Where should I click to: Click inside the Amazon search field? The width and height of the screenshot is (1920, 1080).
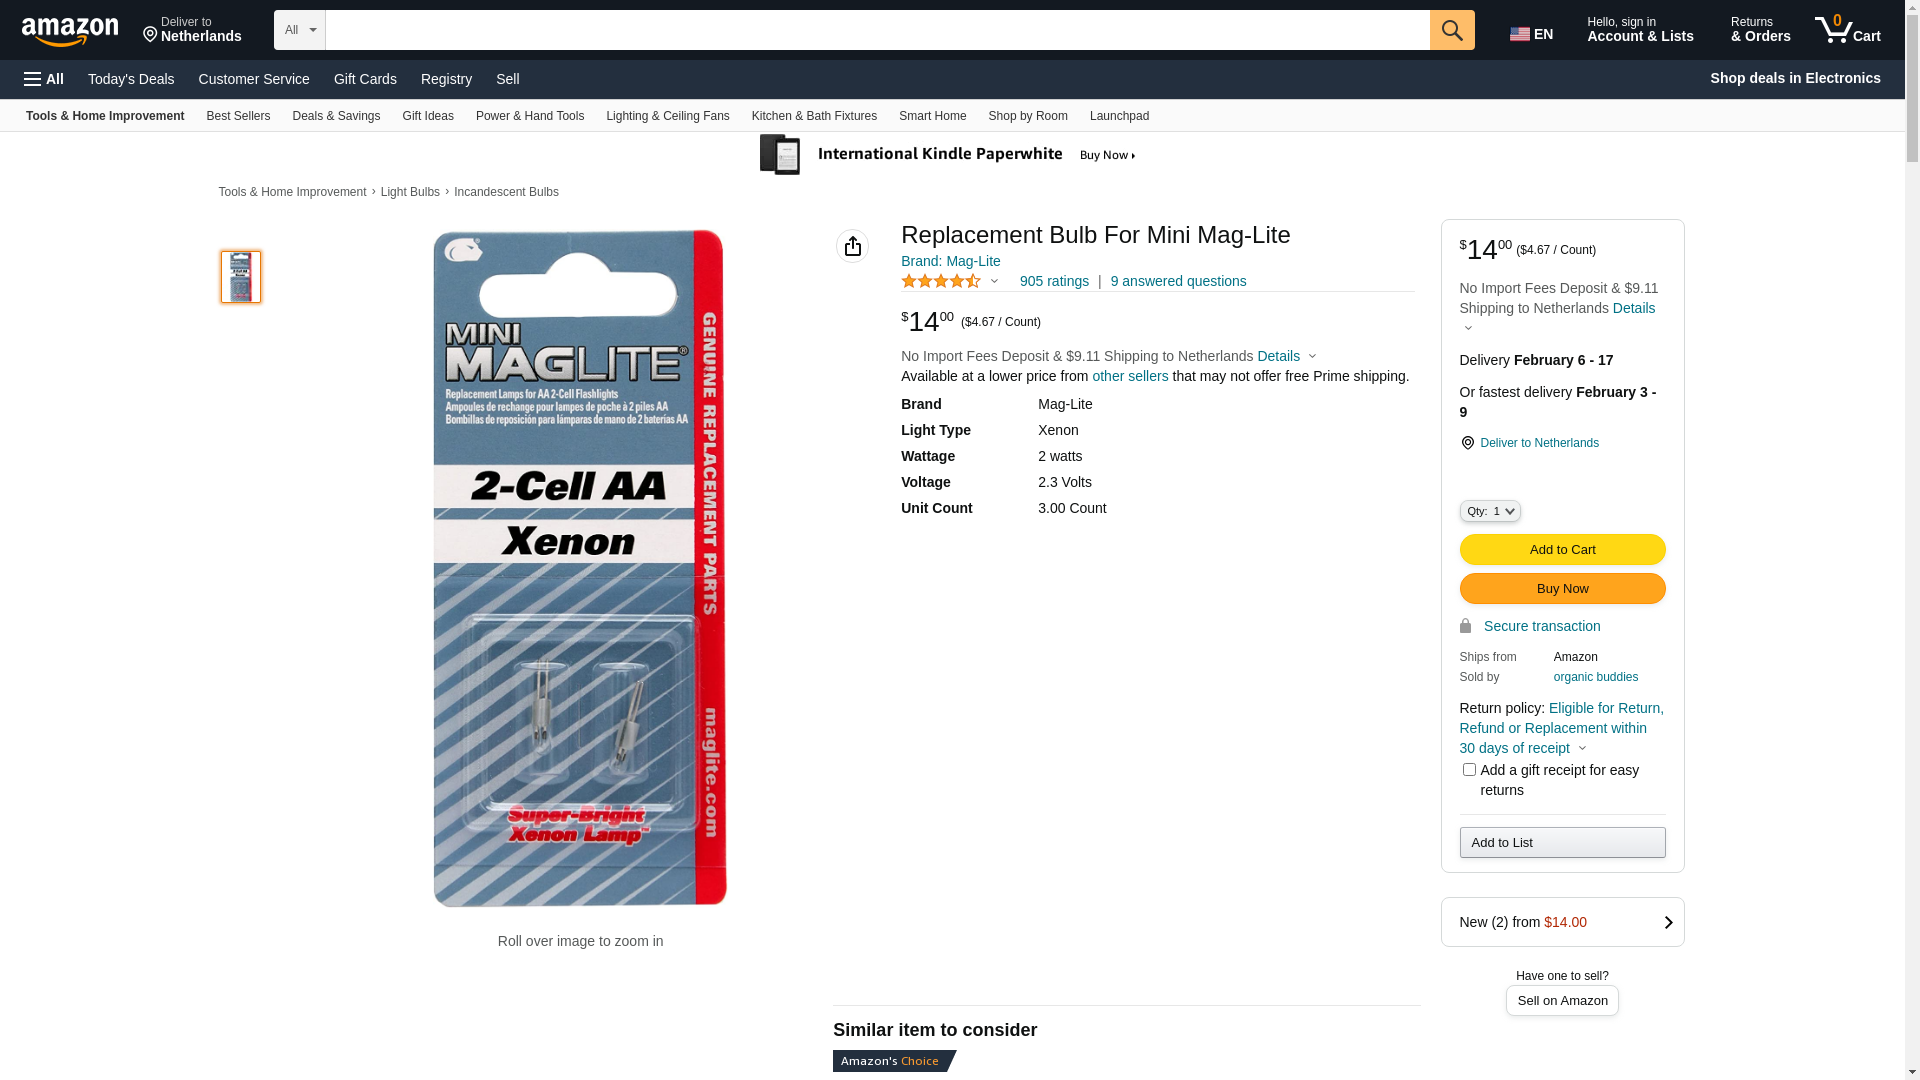877,30
